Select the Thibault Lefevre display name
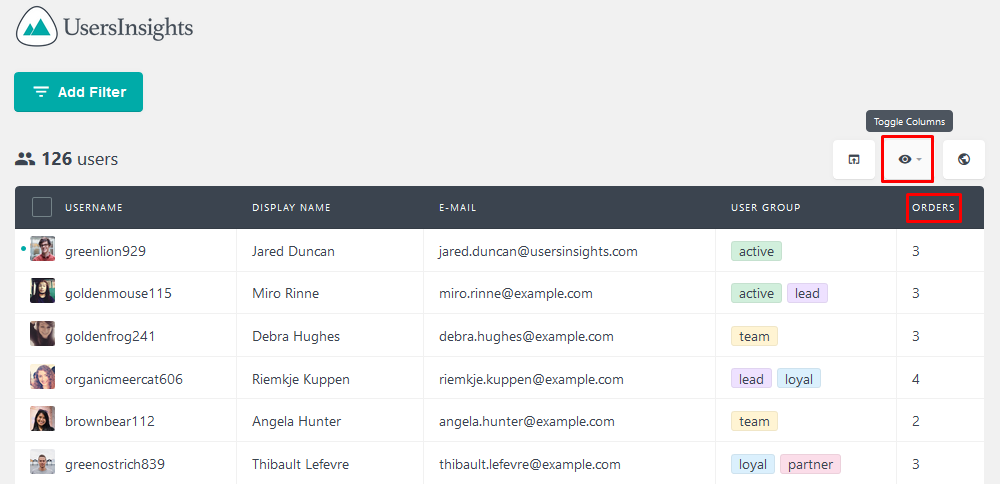 pos(300,464)
